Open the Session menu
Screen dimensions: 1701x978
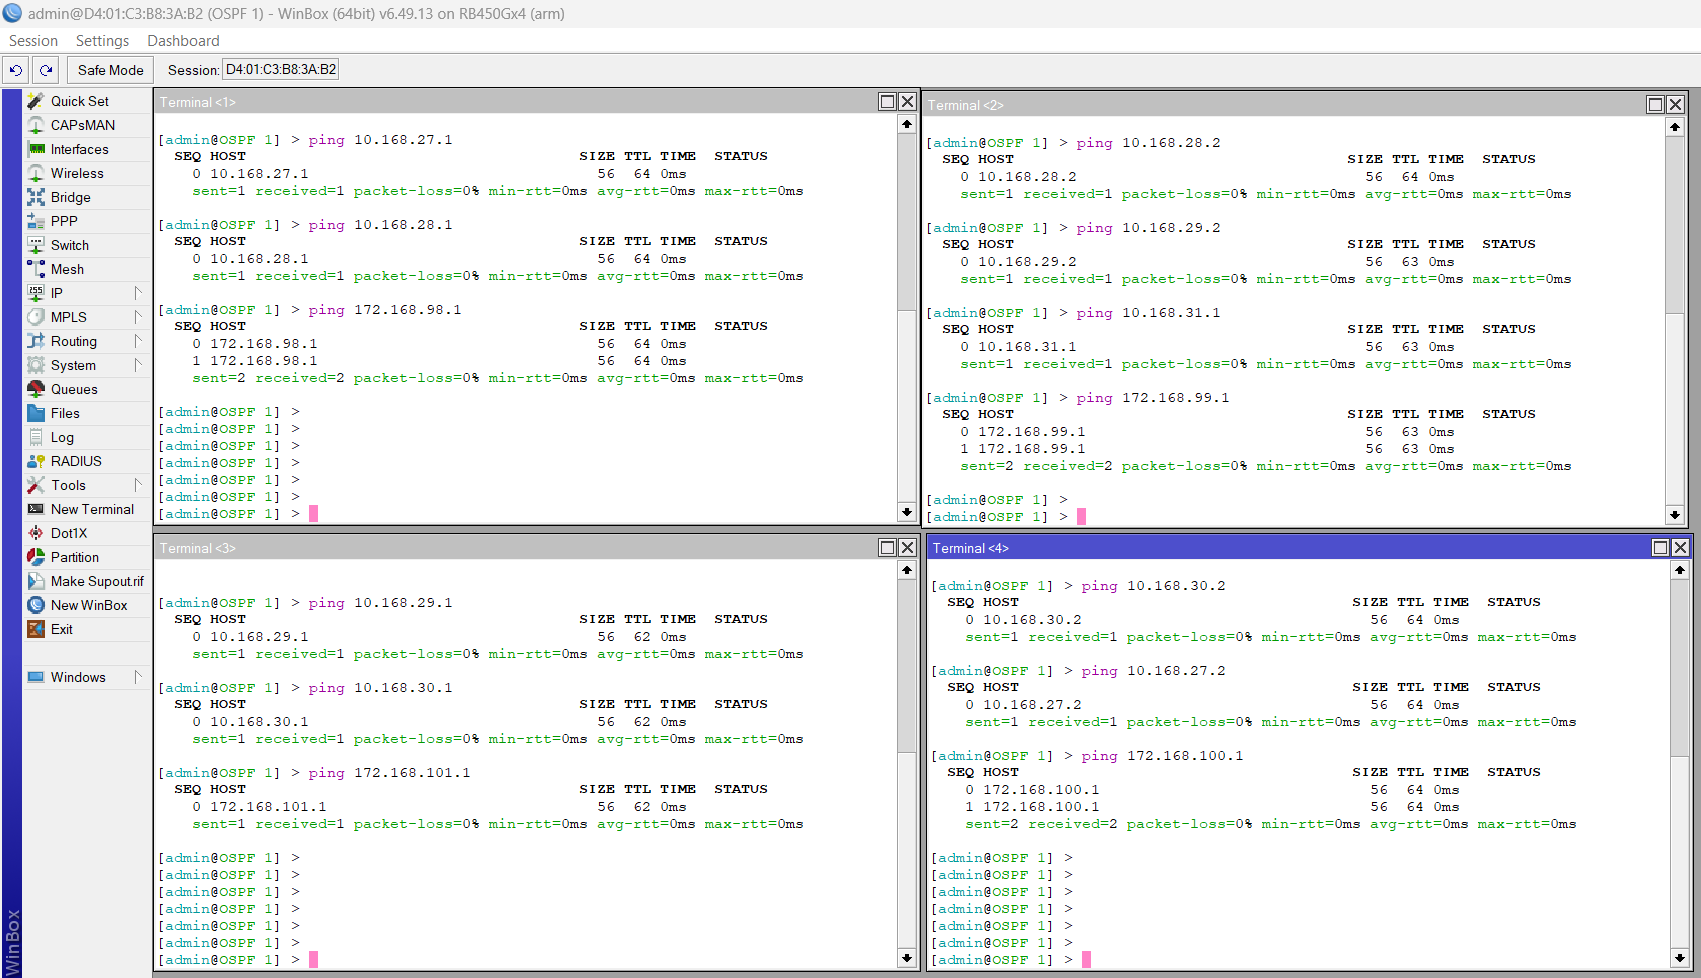33,41
